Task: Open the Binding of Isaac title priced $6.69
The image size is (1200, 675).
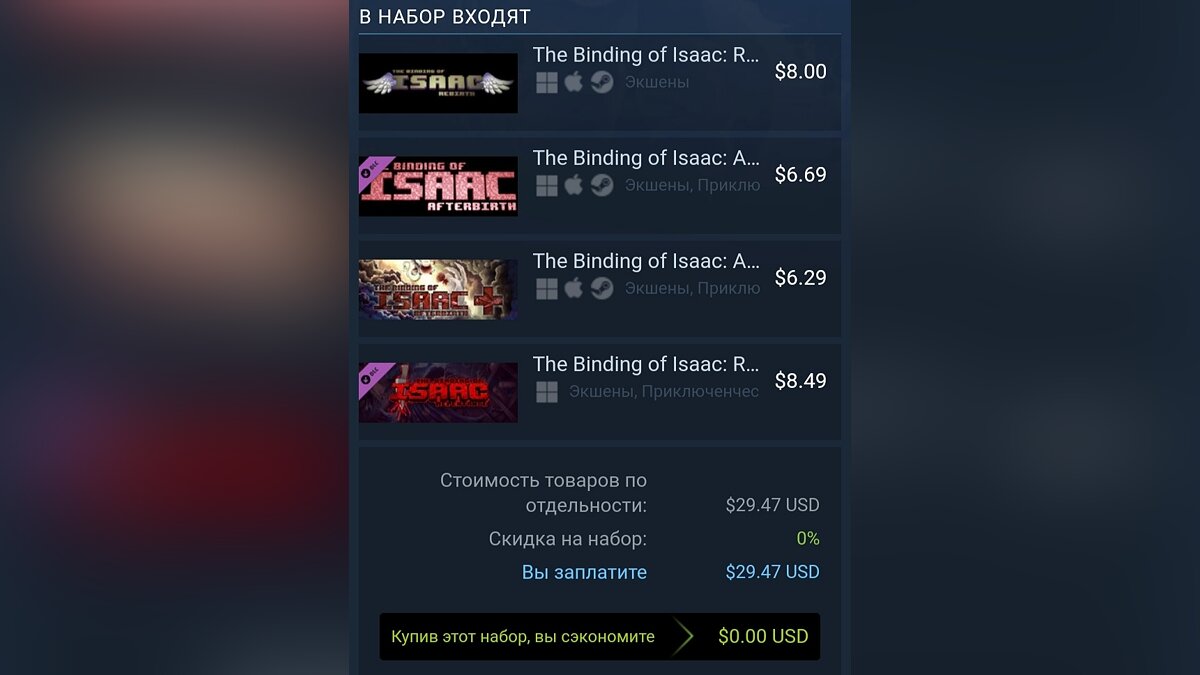Action: [646, 158]
